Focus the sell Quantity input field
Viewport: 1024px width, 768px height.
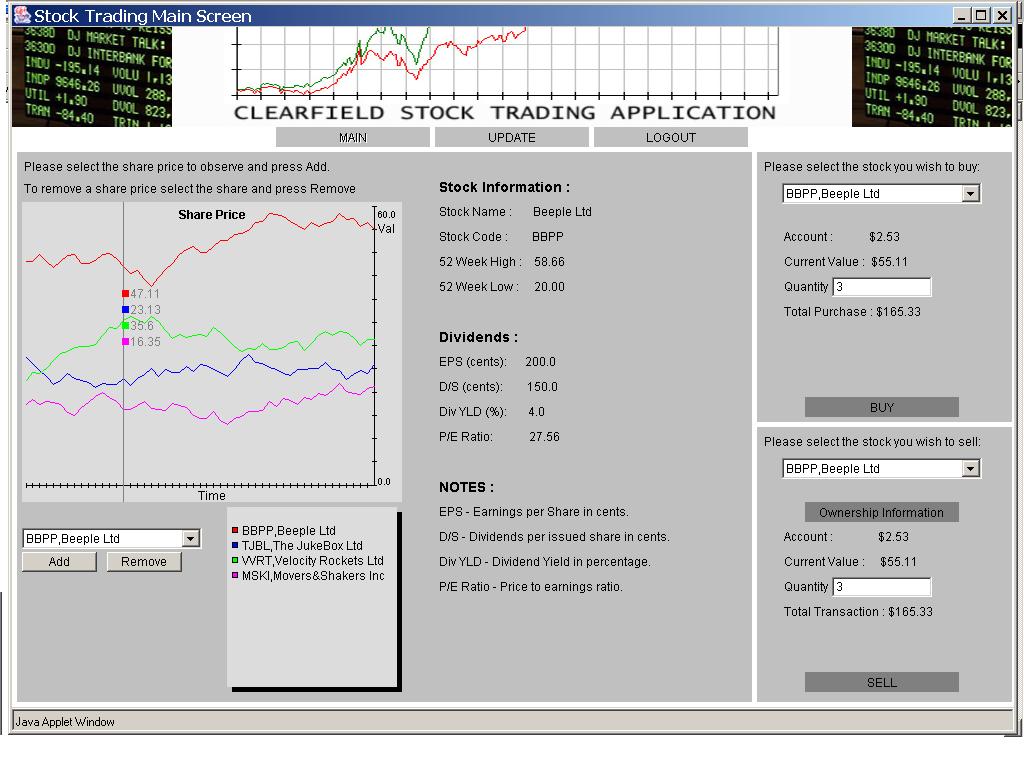click(881, 587)
